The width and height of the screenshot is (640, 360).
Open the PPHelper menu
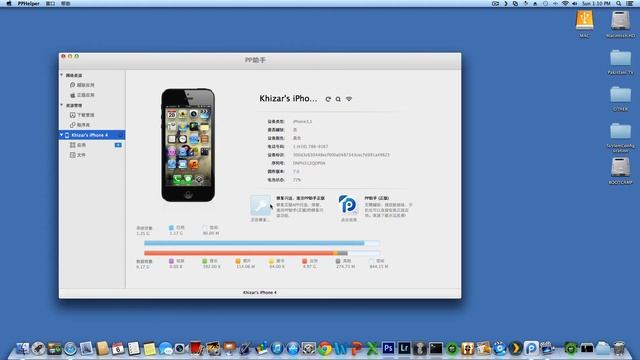[x=29, y=3]
